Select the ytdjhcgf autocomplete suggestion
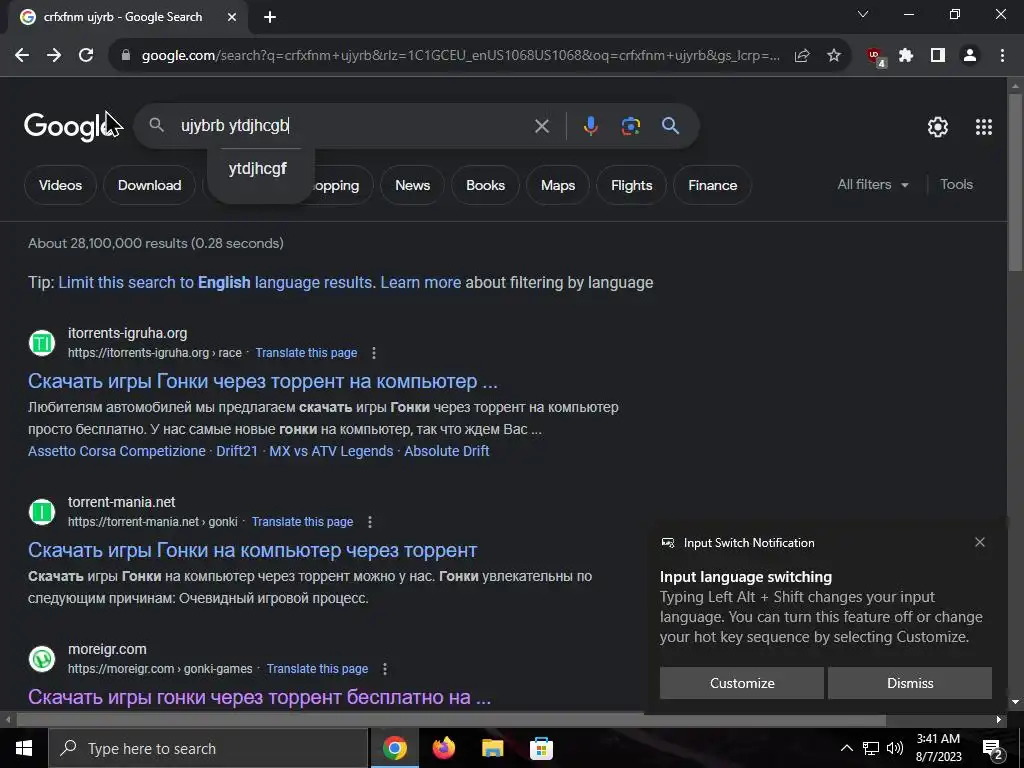The image size is (1024, 768). 258,168
